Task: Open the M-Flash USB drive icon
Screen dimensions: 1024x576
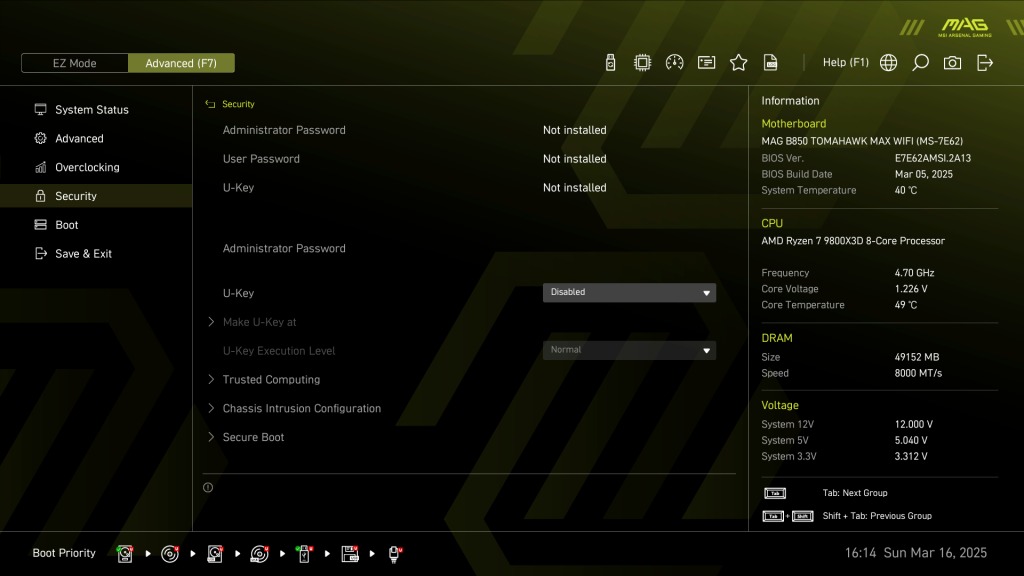Action: point(610,63)
